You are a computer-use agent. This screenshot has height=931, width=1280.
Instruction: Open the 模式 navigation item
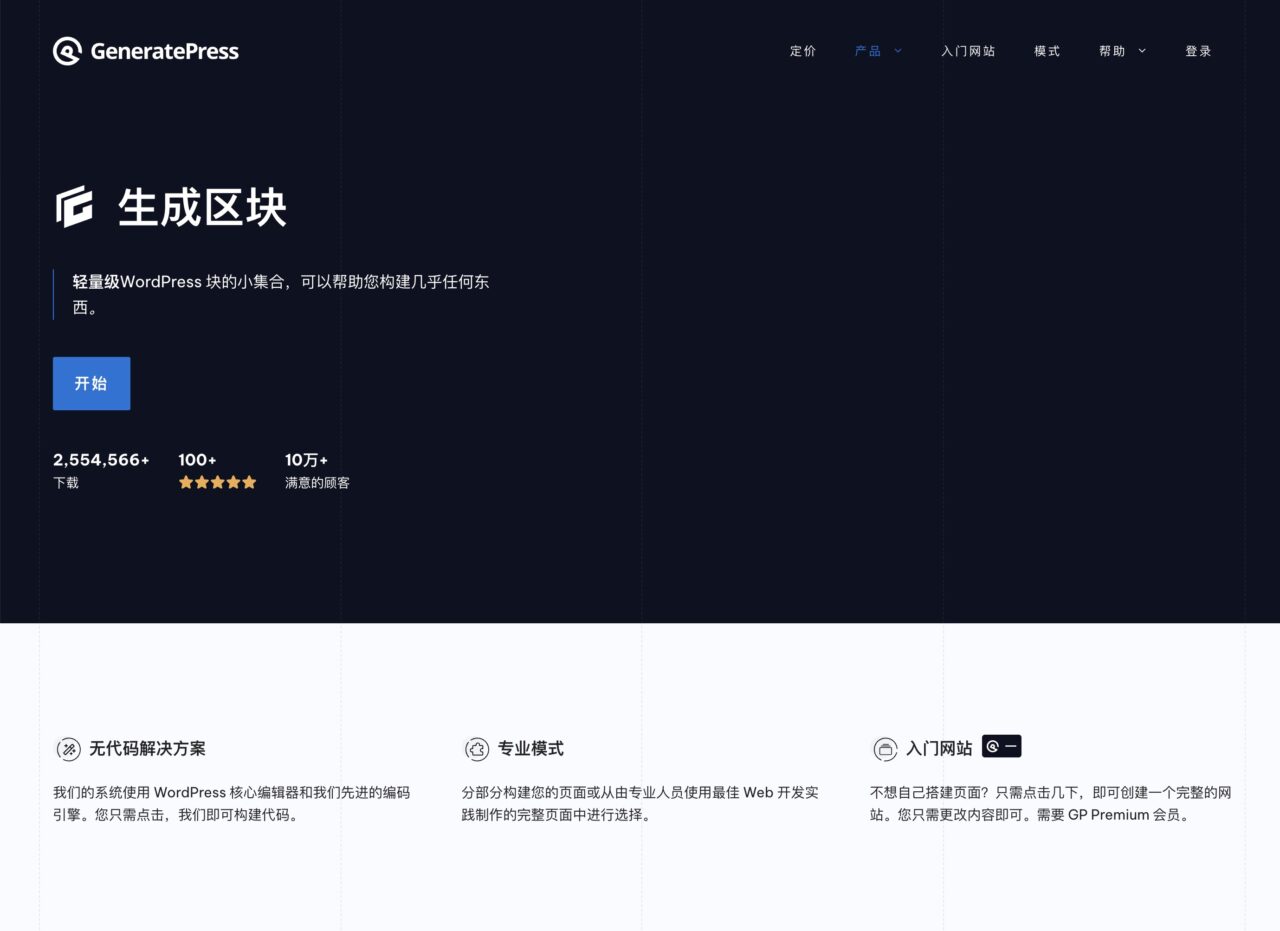pos(1047,51)
